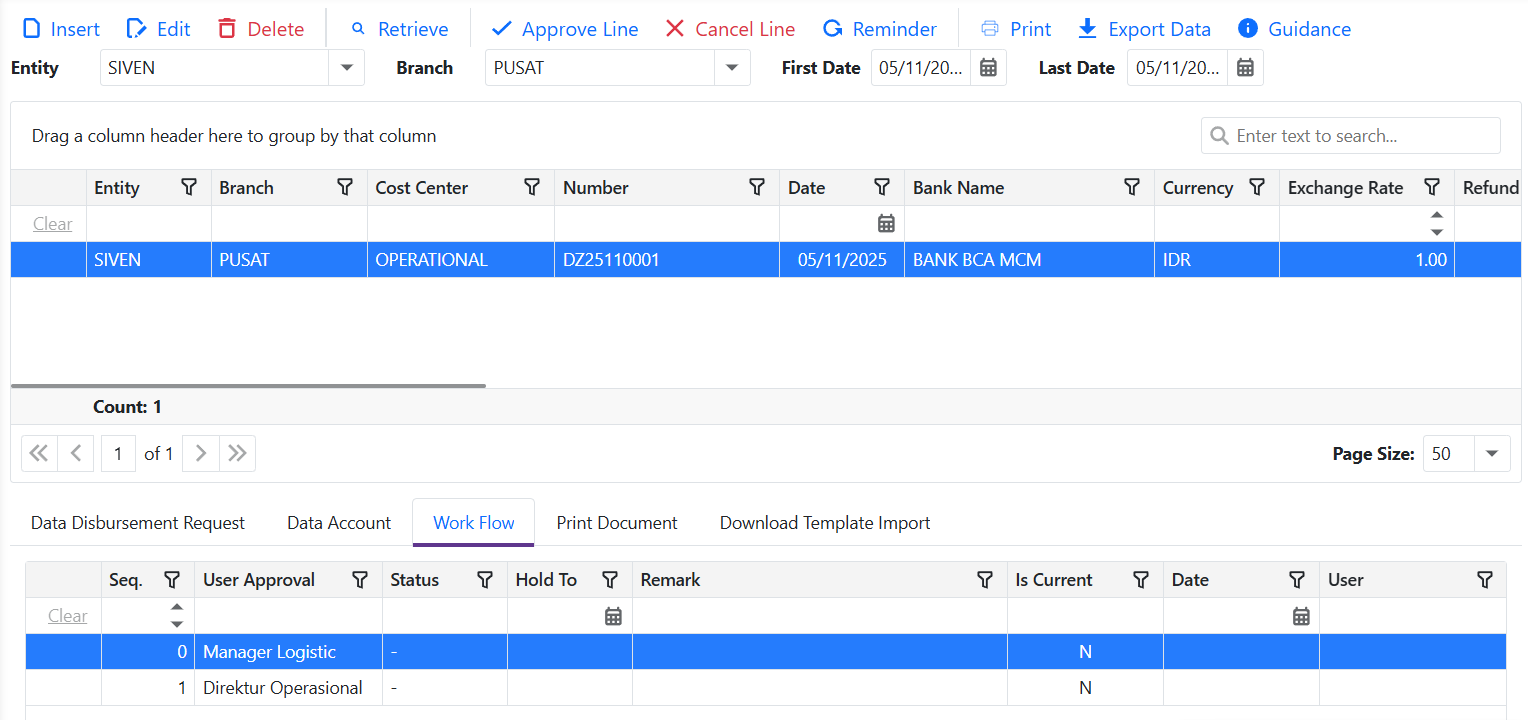Open the Status column filter icon
1528x720 pixels.
(x=485, y=579)
